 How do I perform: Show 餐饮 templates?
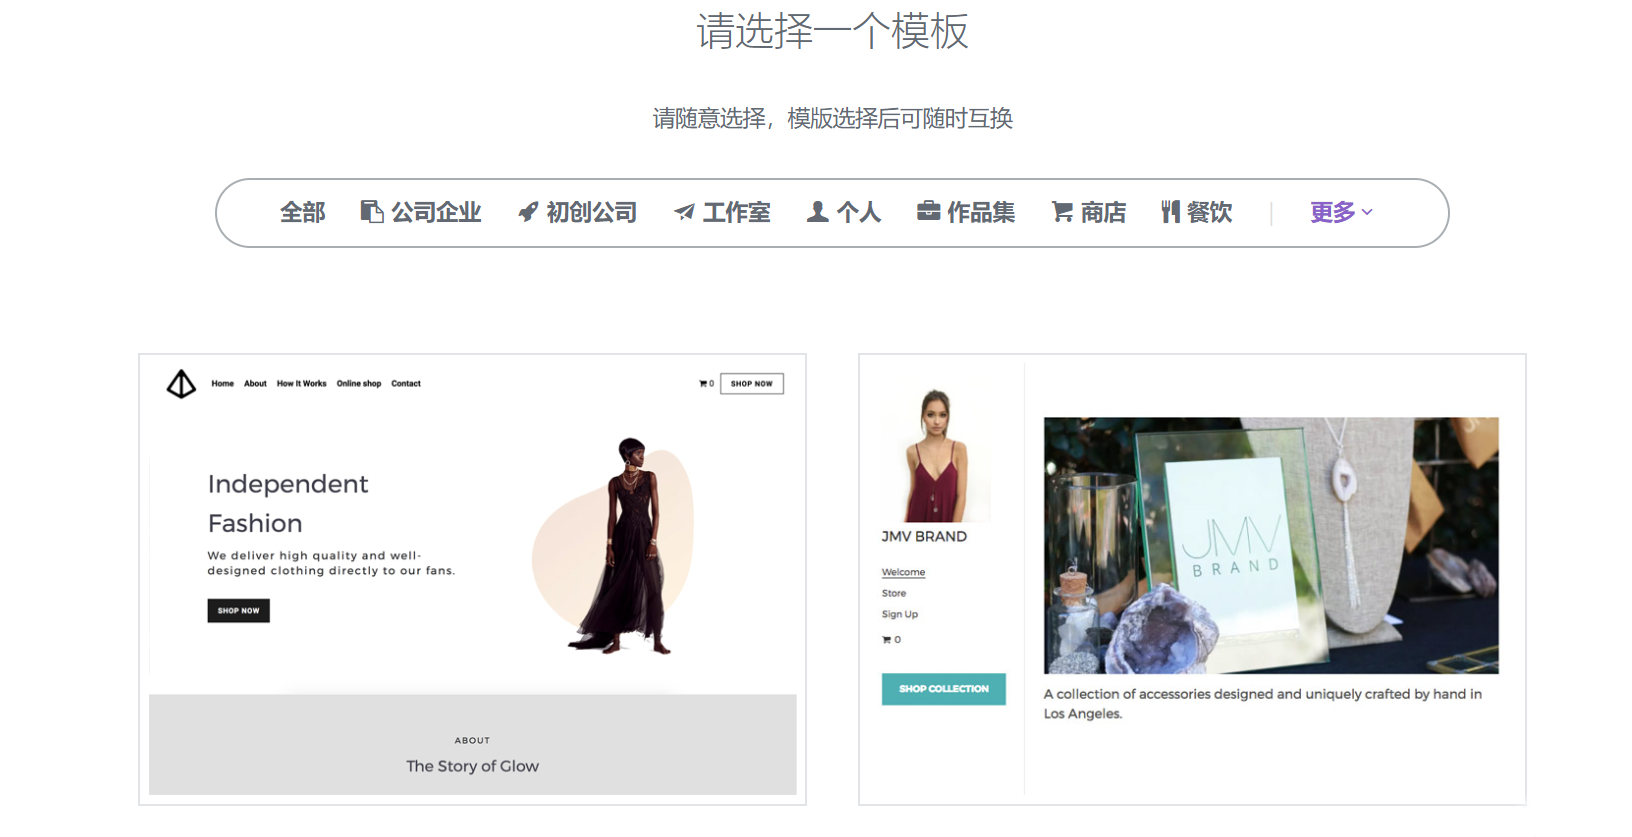point(1196,212)
